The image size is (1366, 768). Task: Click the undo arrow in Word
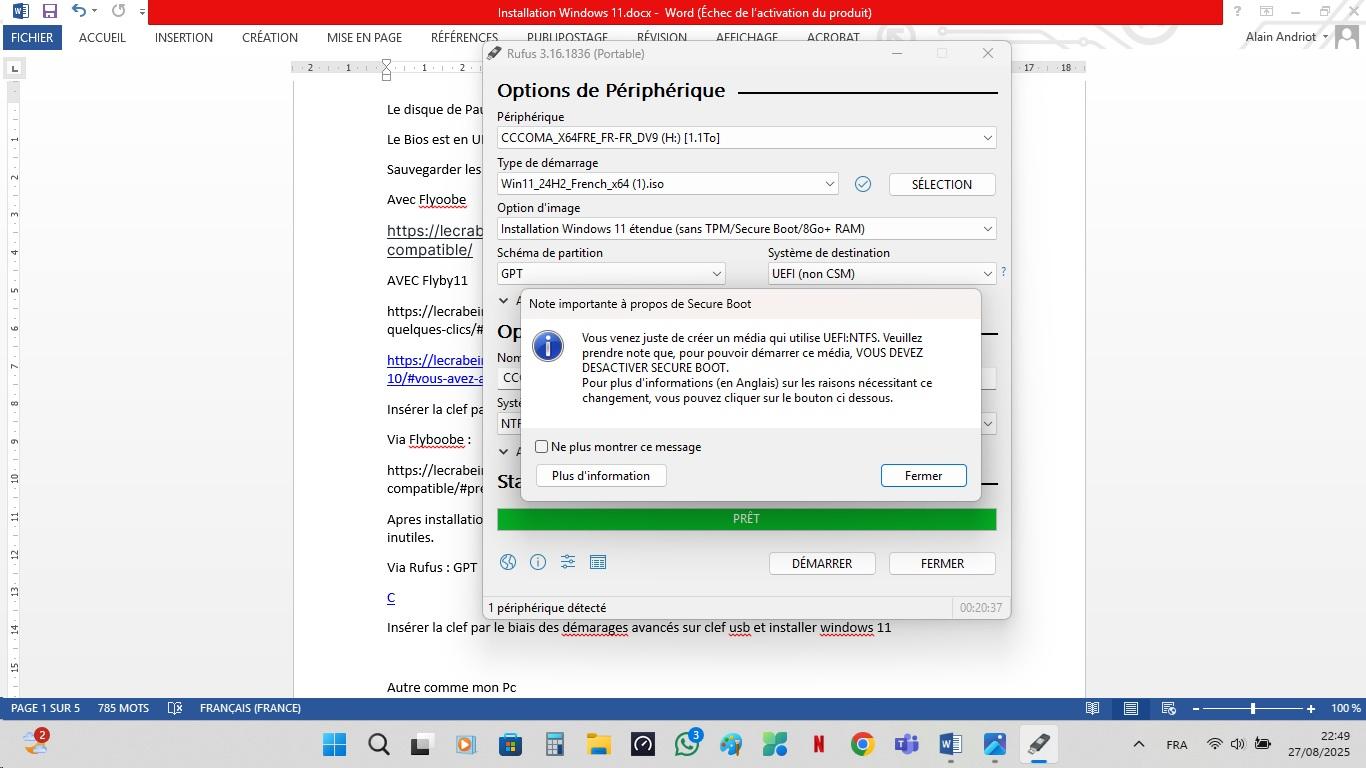(x=78, y=11)
